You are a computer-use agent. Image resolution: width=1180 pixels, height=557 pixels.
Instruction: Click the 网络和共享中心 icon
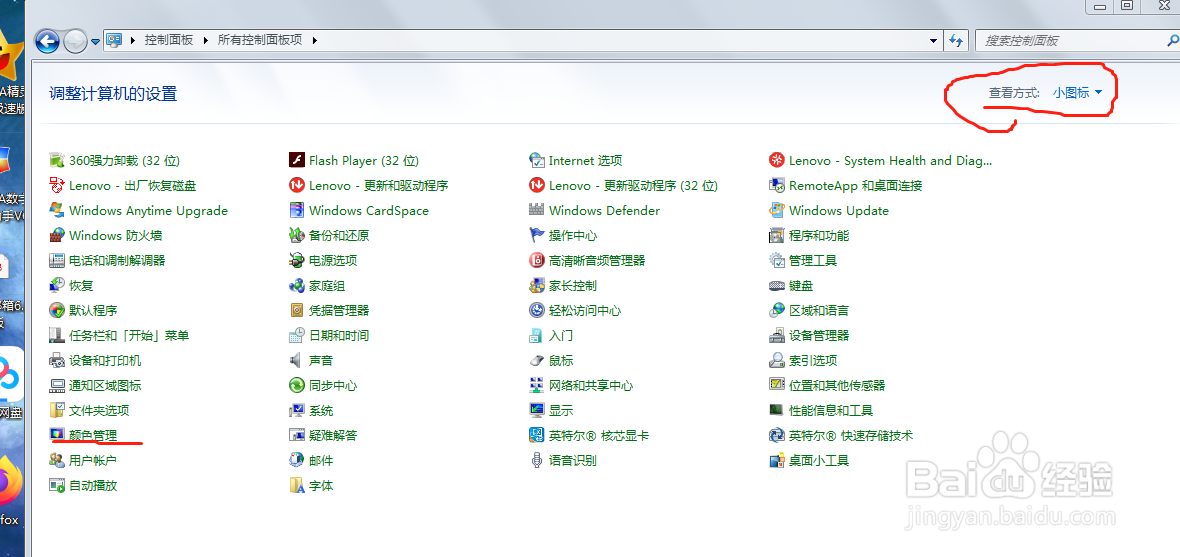coord(537,385)
